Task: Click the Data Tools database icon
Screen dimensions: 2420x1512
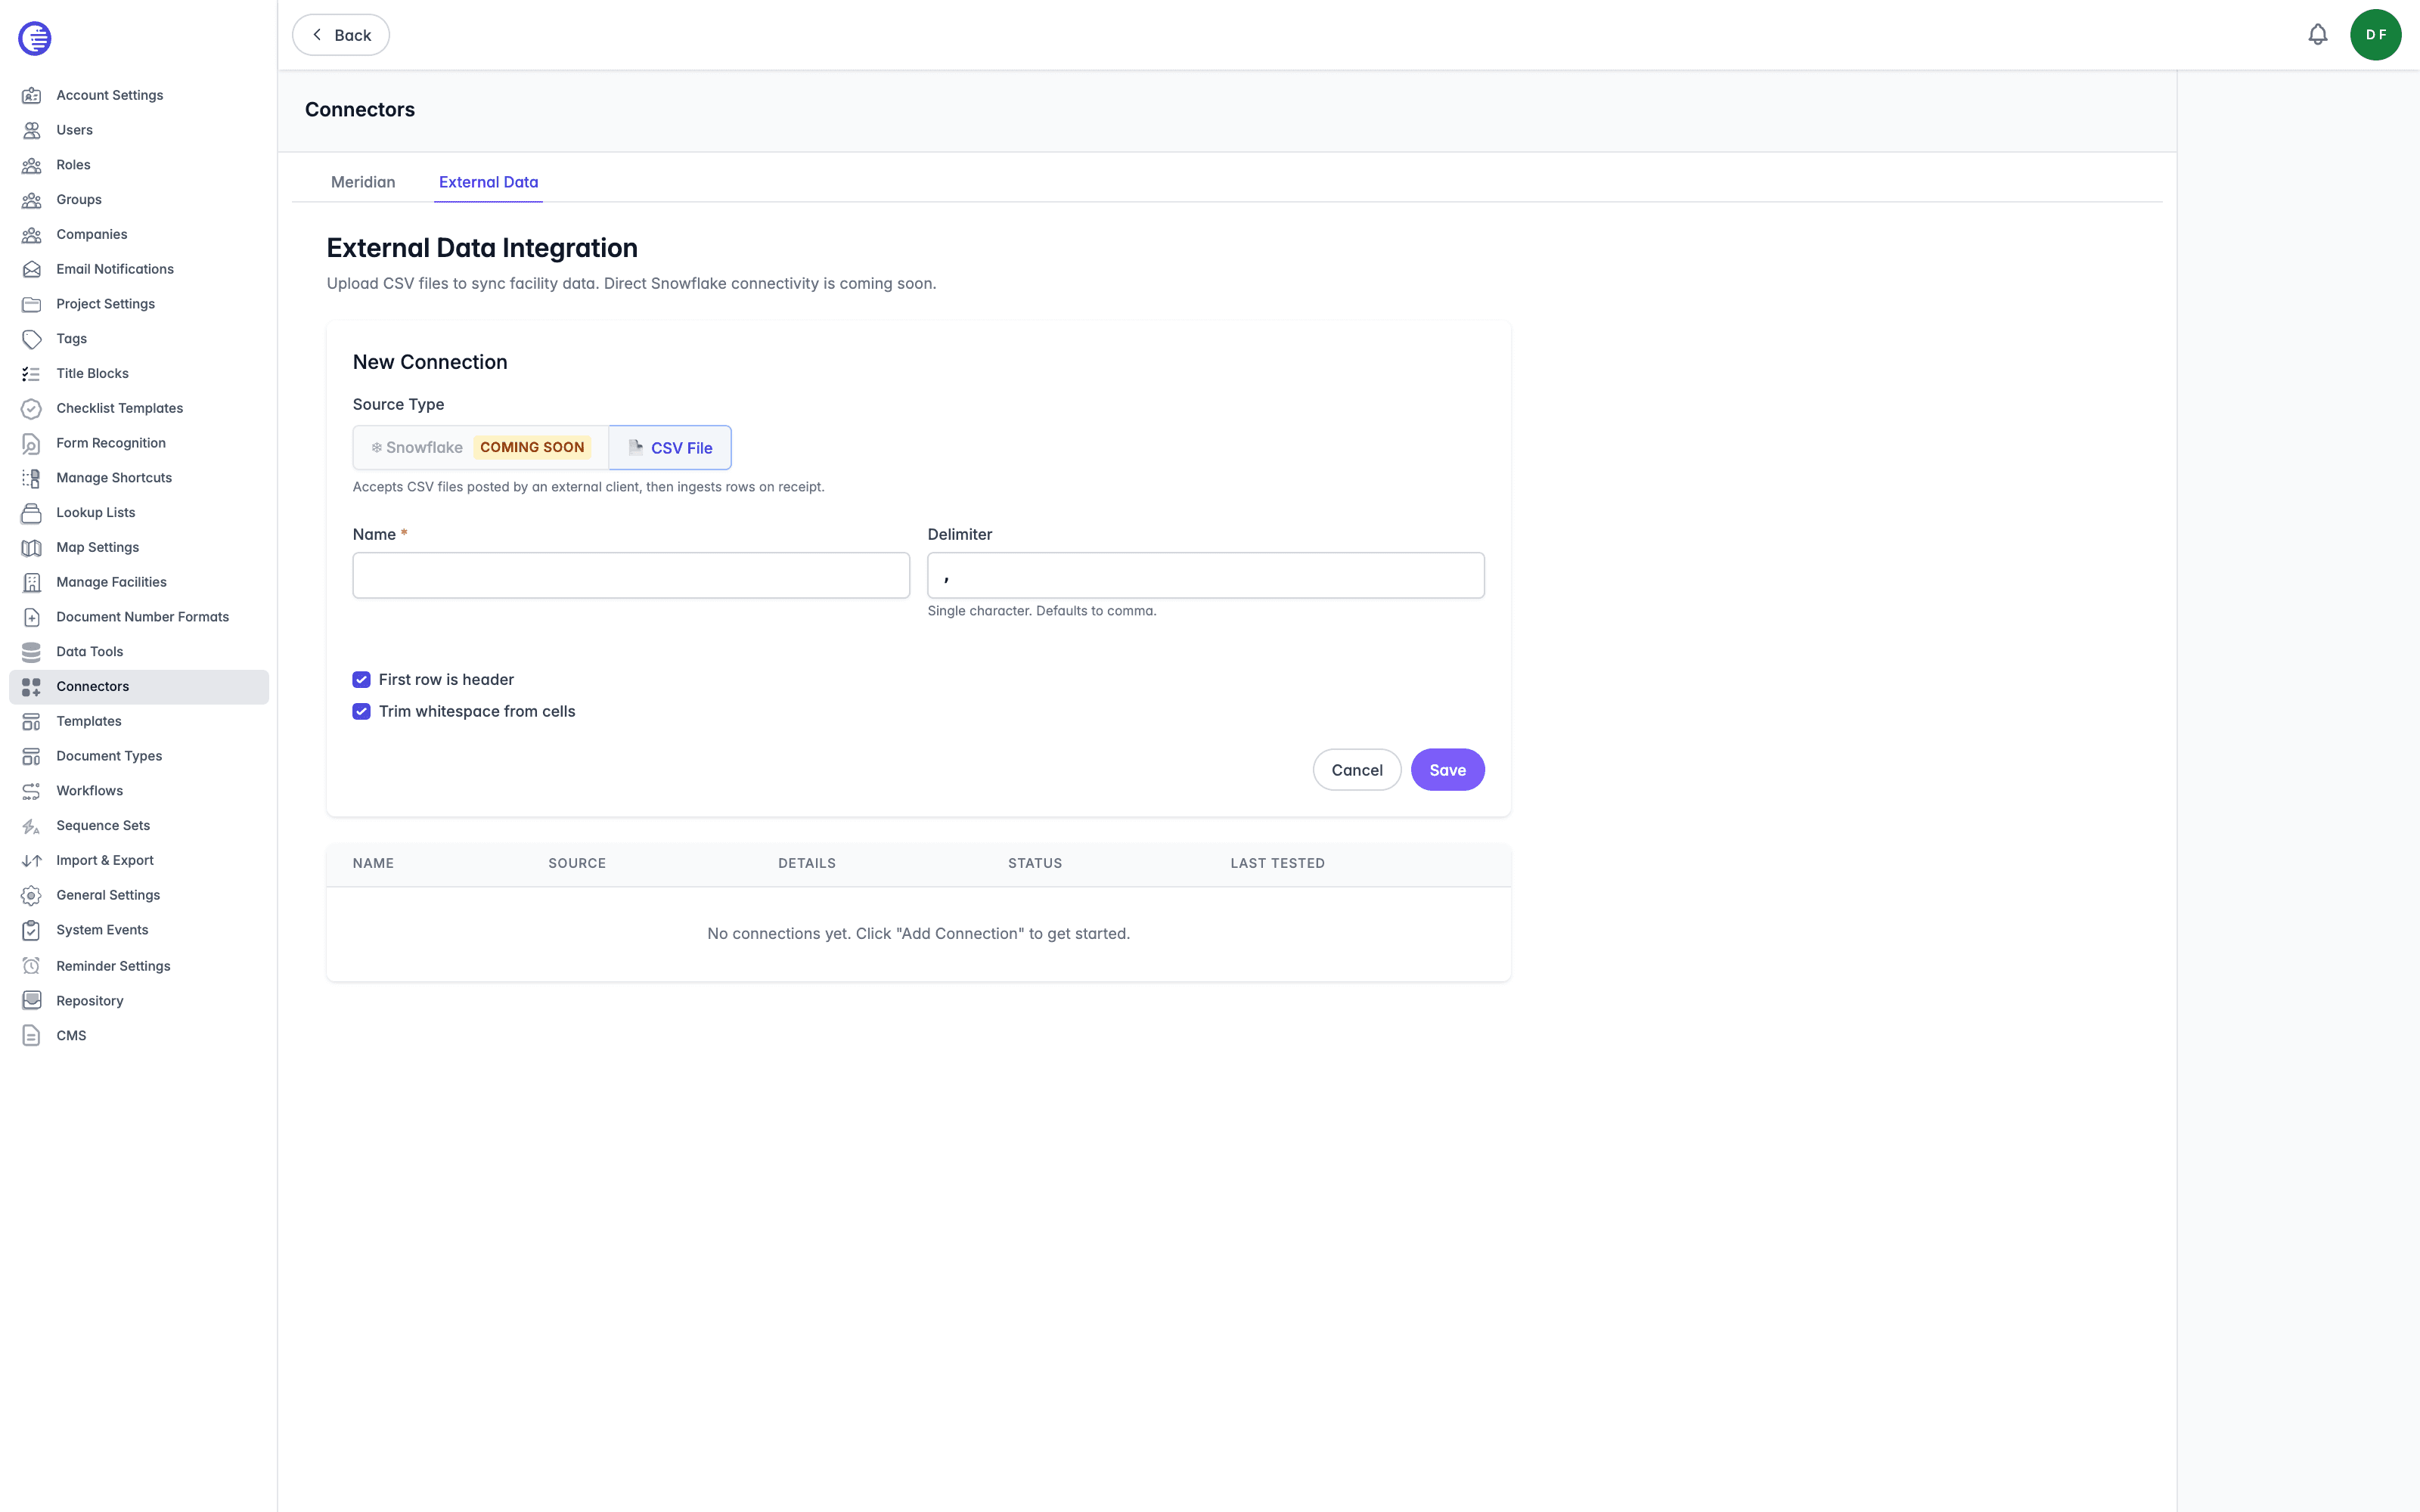Action: 32,652
